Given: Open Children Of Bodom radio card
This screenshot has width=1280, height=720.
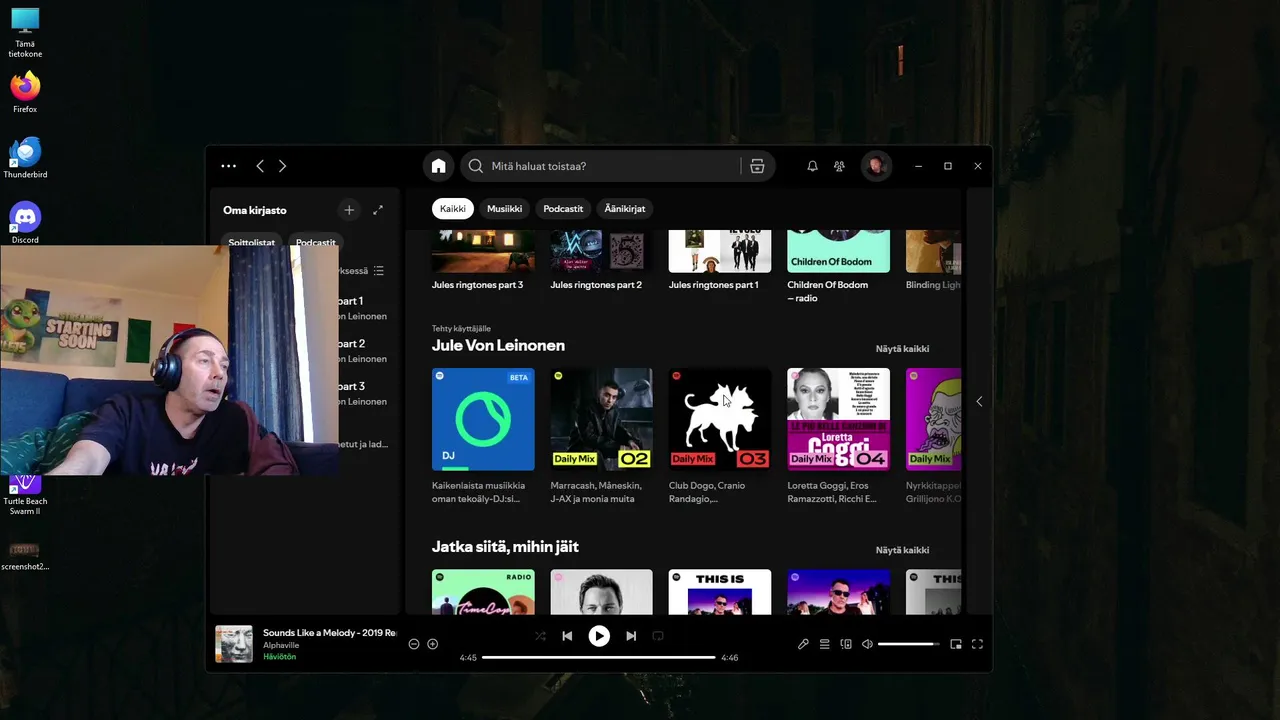Looking at the screenshot, I should click(838, 251).
